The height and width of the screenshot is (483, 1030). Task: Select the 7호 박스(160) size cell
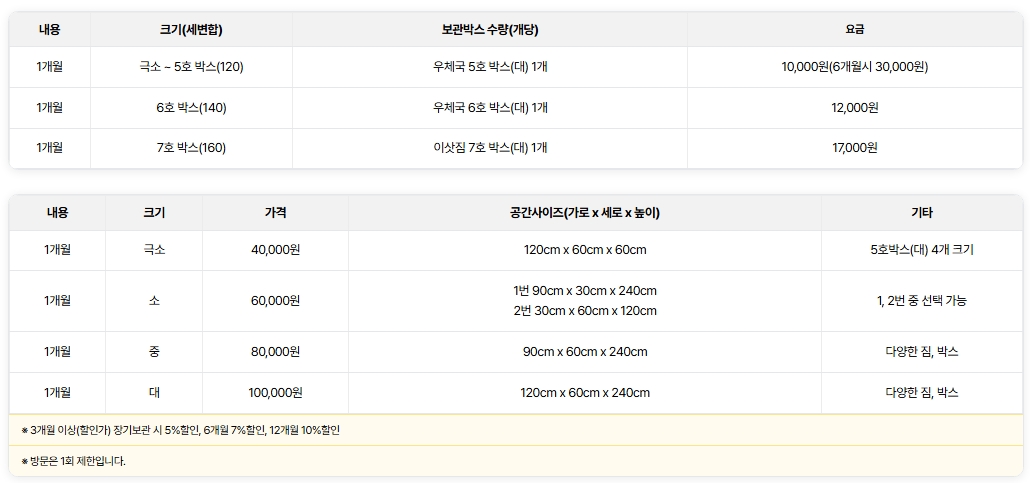[191, 148]
